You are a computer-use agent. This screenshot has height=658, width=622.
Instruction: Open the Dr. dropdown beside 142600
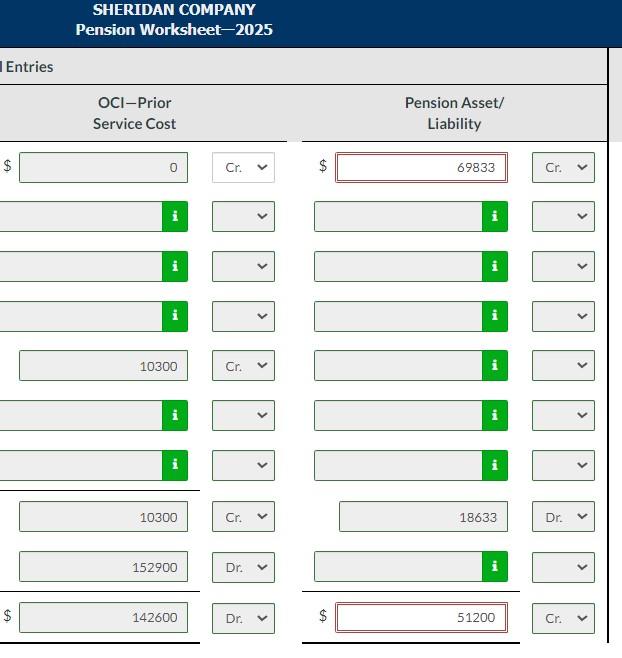click(x=243, y=618)
